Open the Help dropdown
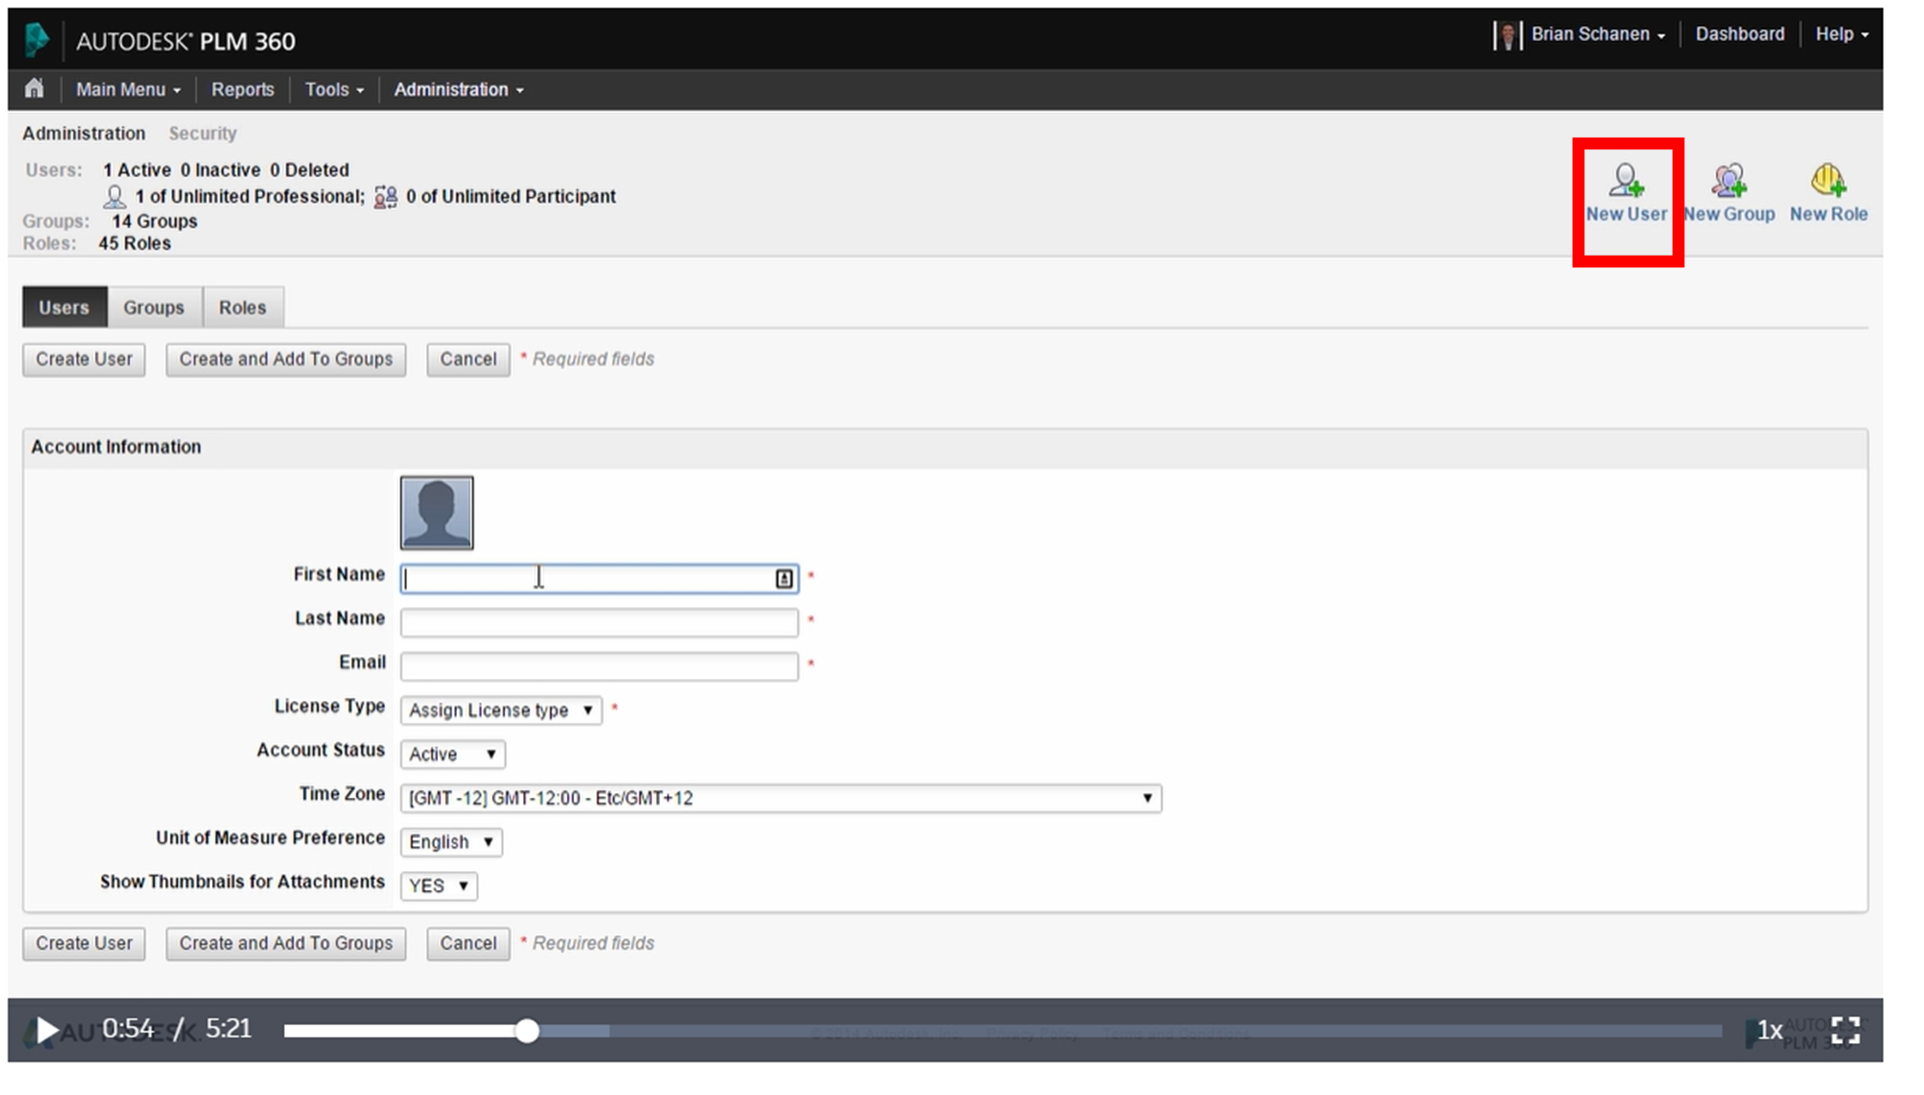Viewport: 1924px width, 1095px height. click(x=1842, y=34)
